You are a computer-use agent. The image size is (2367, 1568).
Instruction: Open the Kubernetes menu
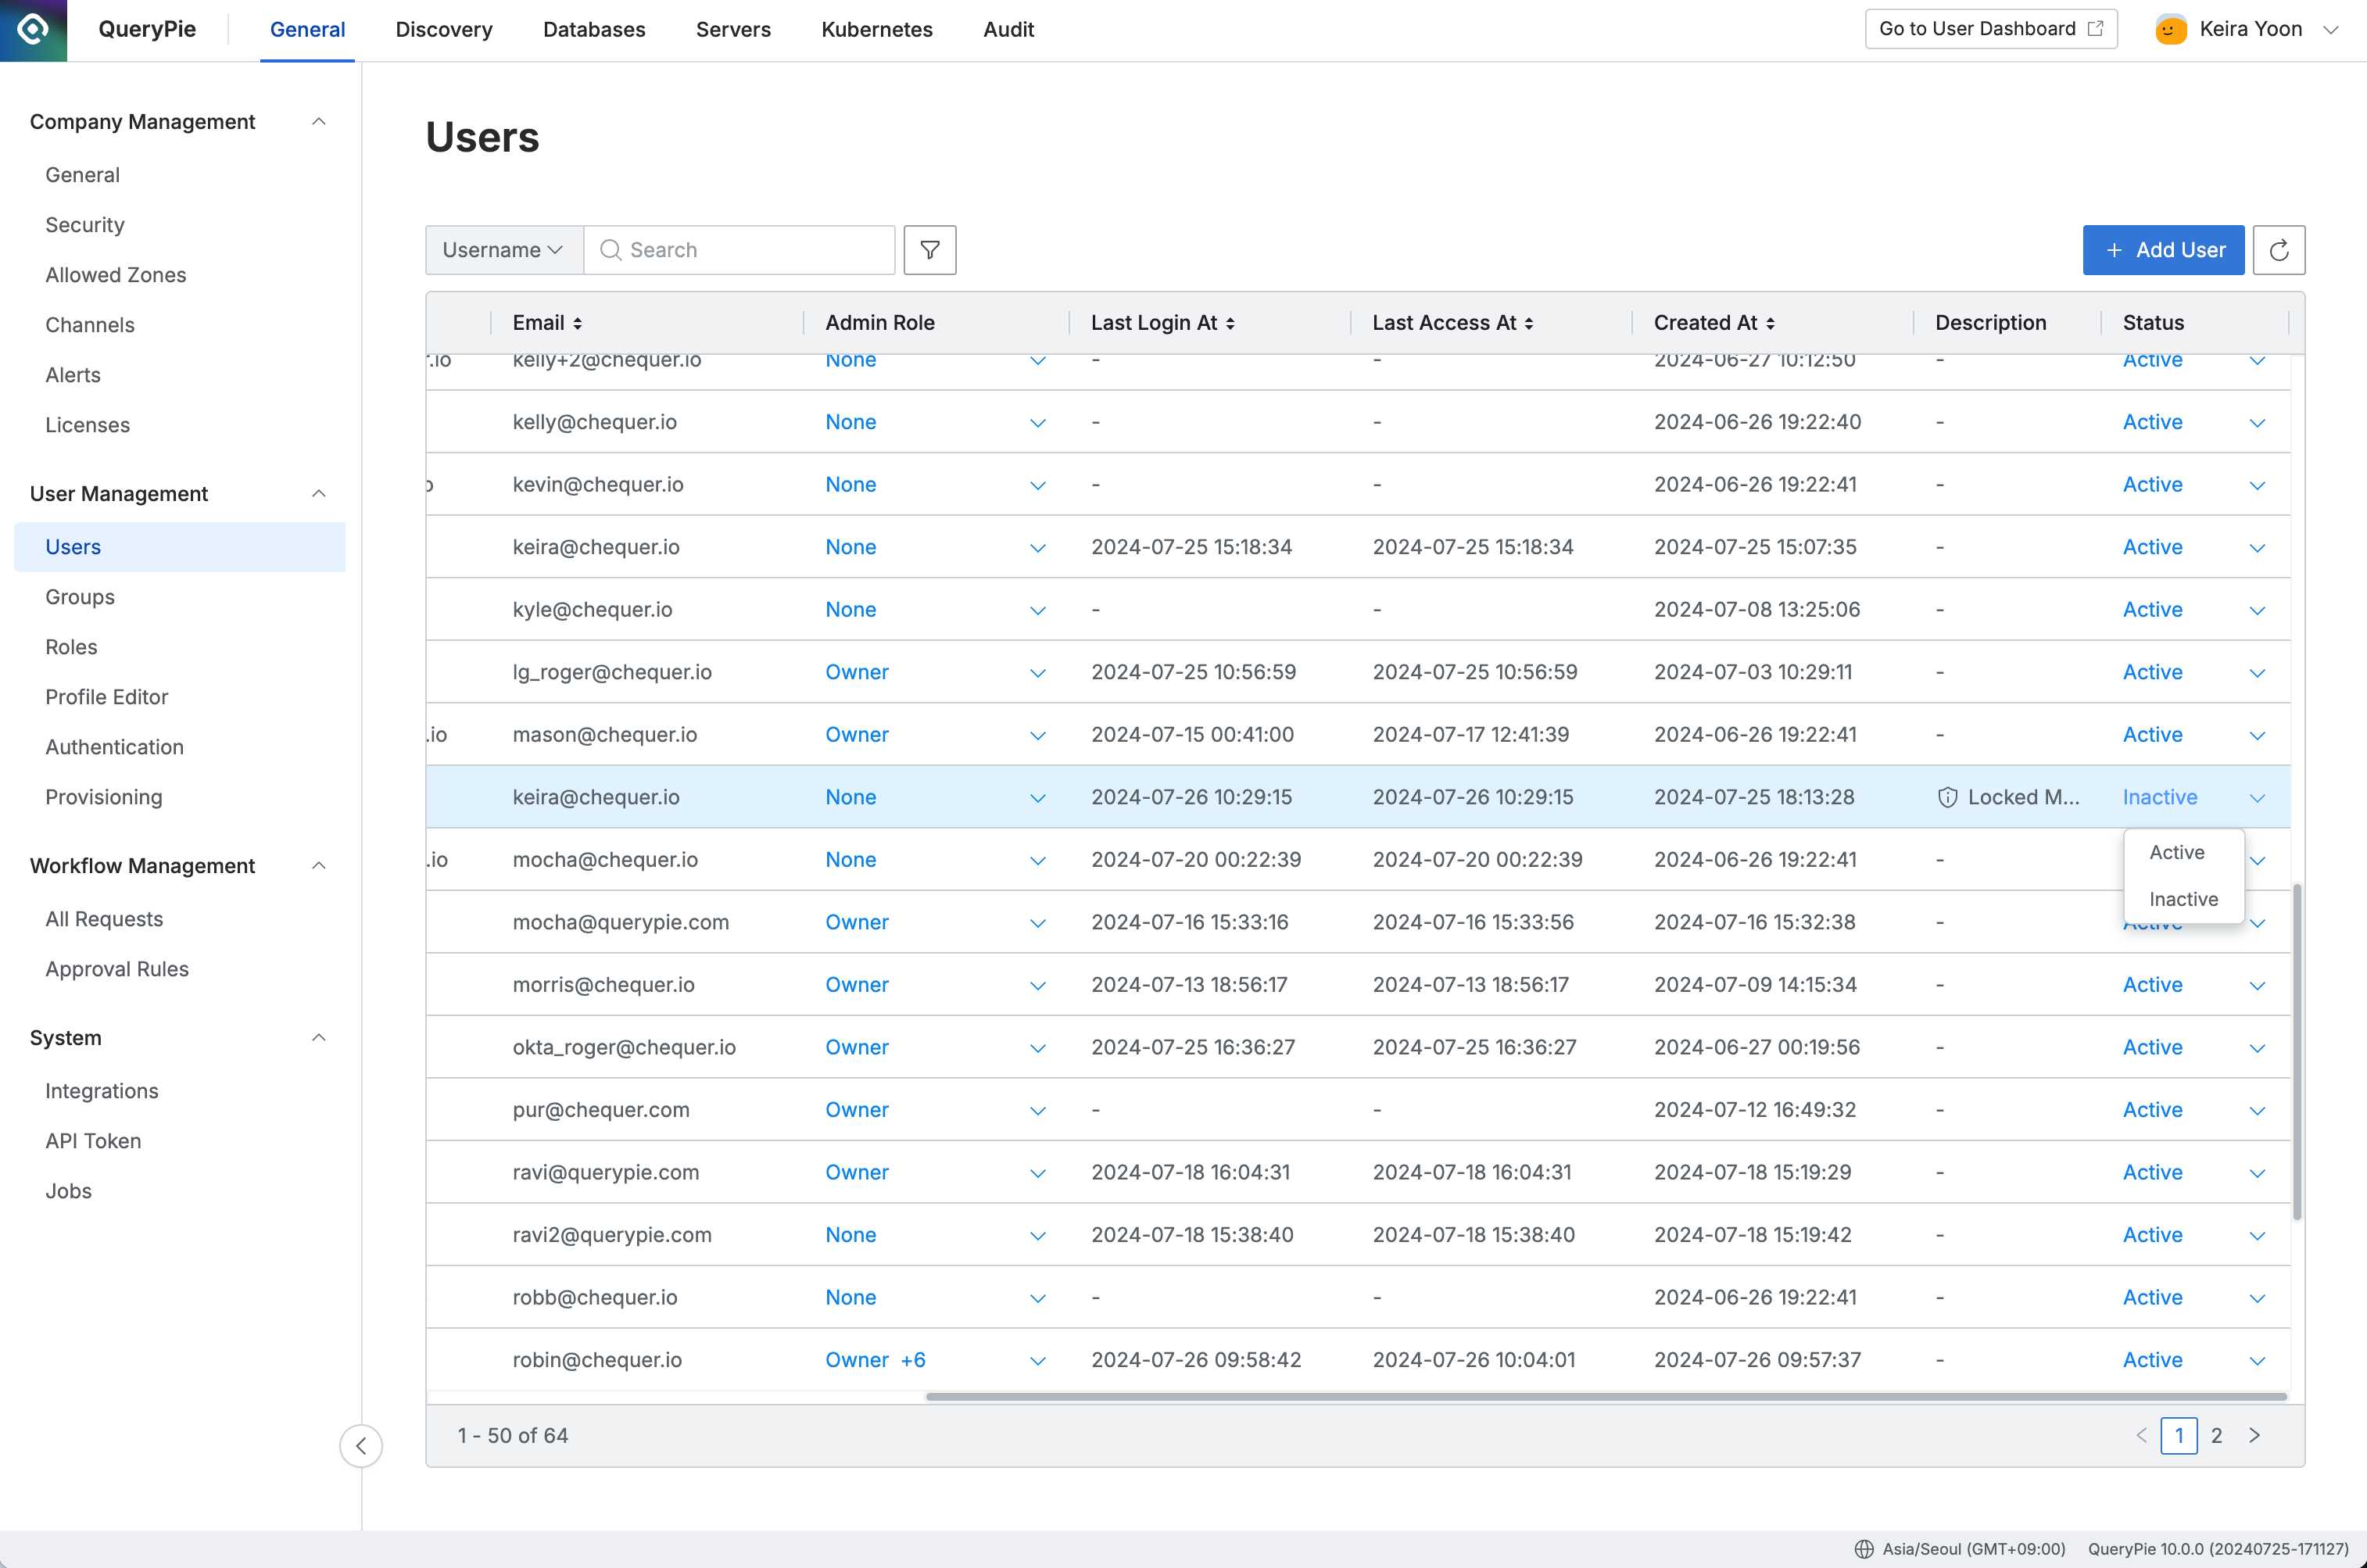(876, 29)
